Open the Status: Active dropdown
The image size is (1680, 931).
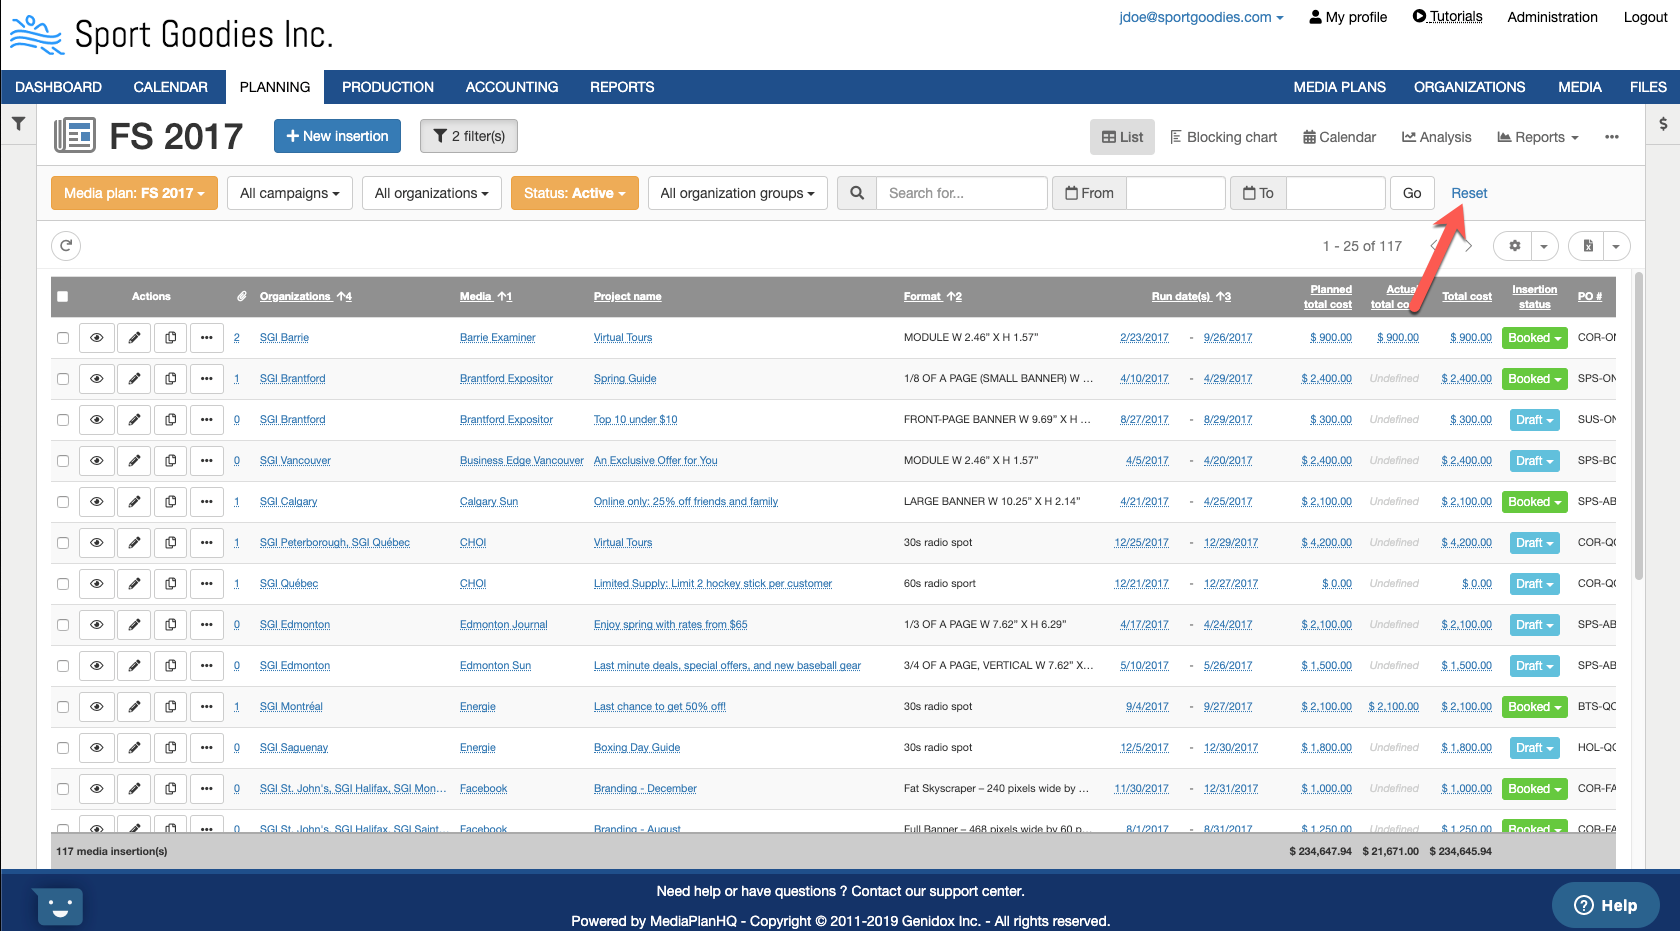coord(574,193)
